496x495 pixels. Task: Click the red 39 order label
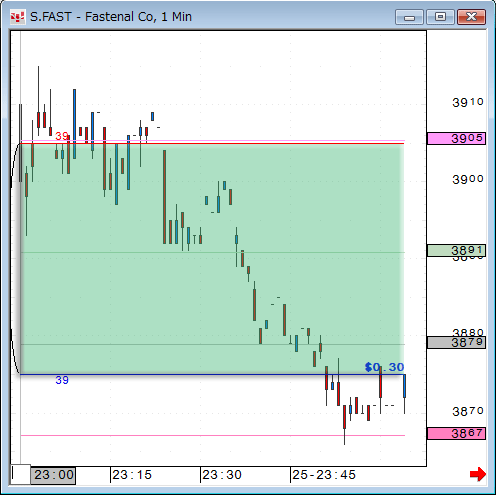coord(62,136)
